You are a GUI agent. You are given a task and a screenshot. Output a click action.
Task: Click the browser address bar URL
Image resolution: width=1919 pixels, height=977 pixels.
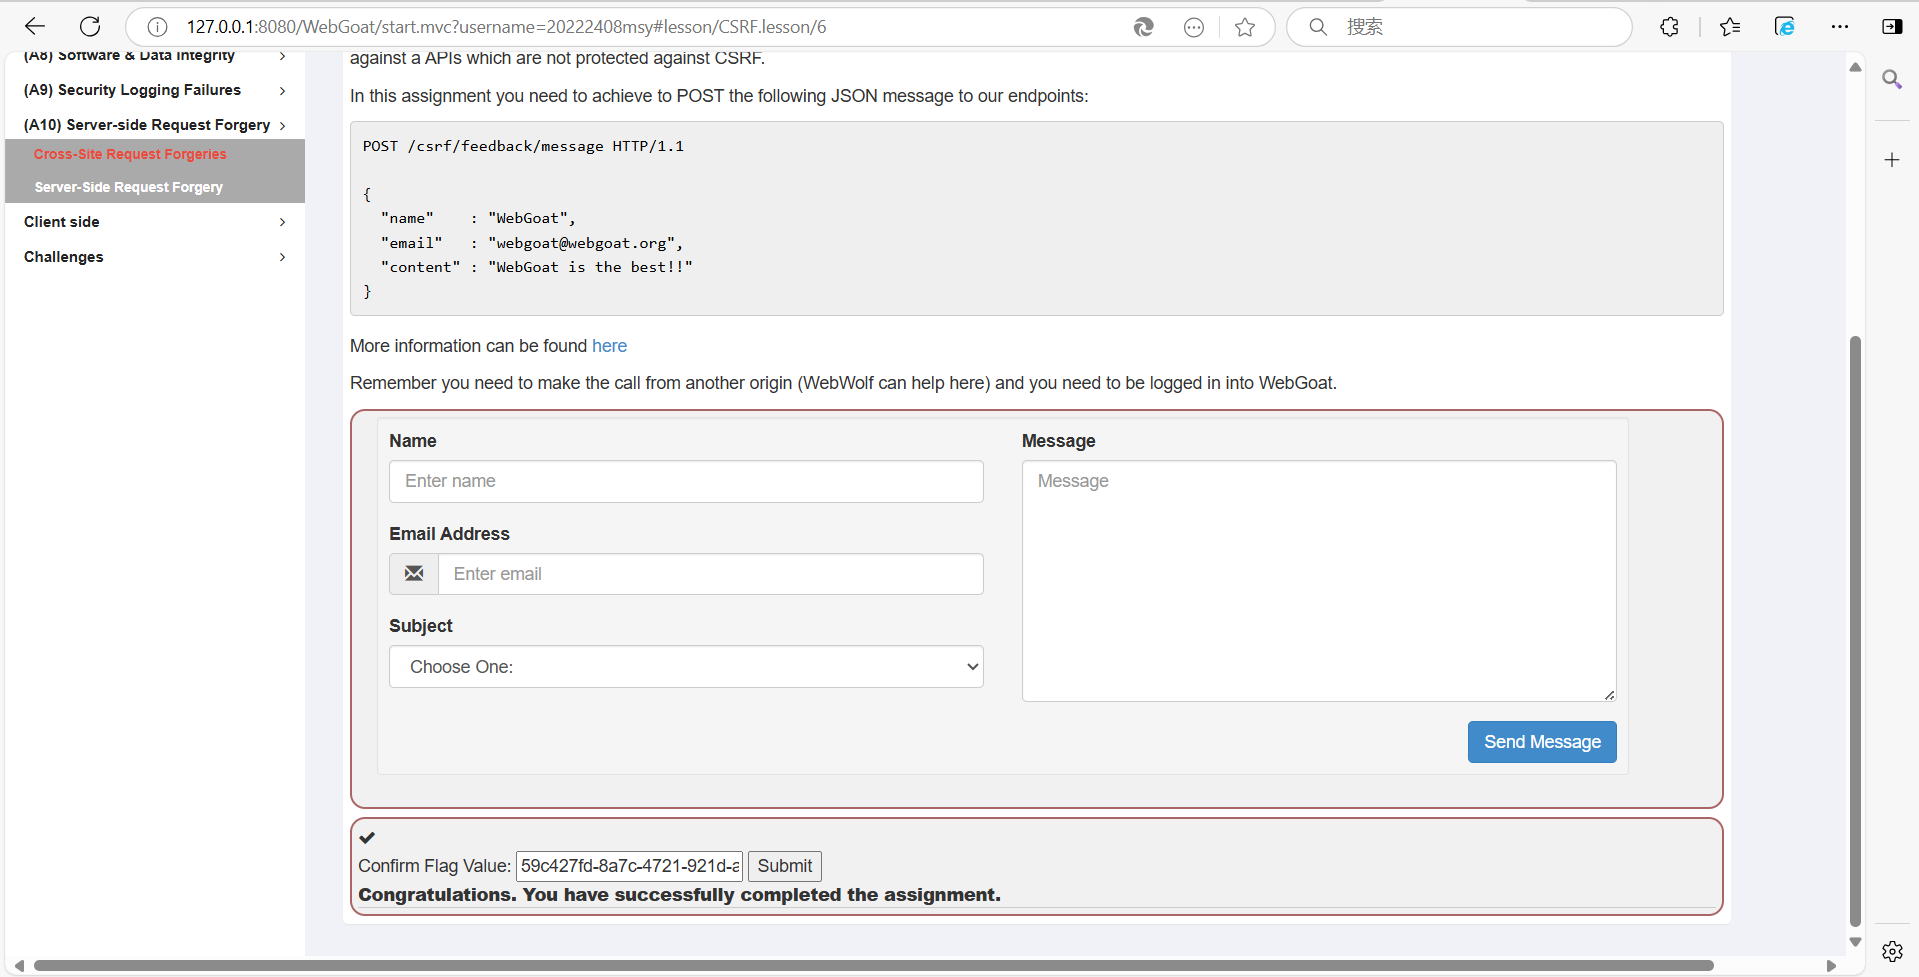[506, 27]
